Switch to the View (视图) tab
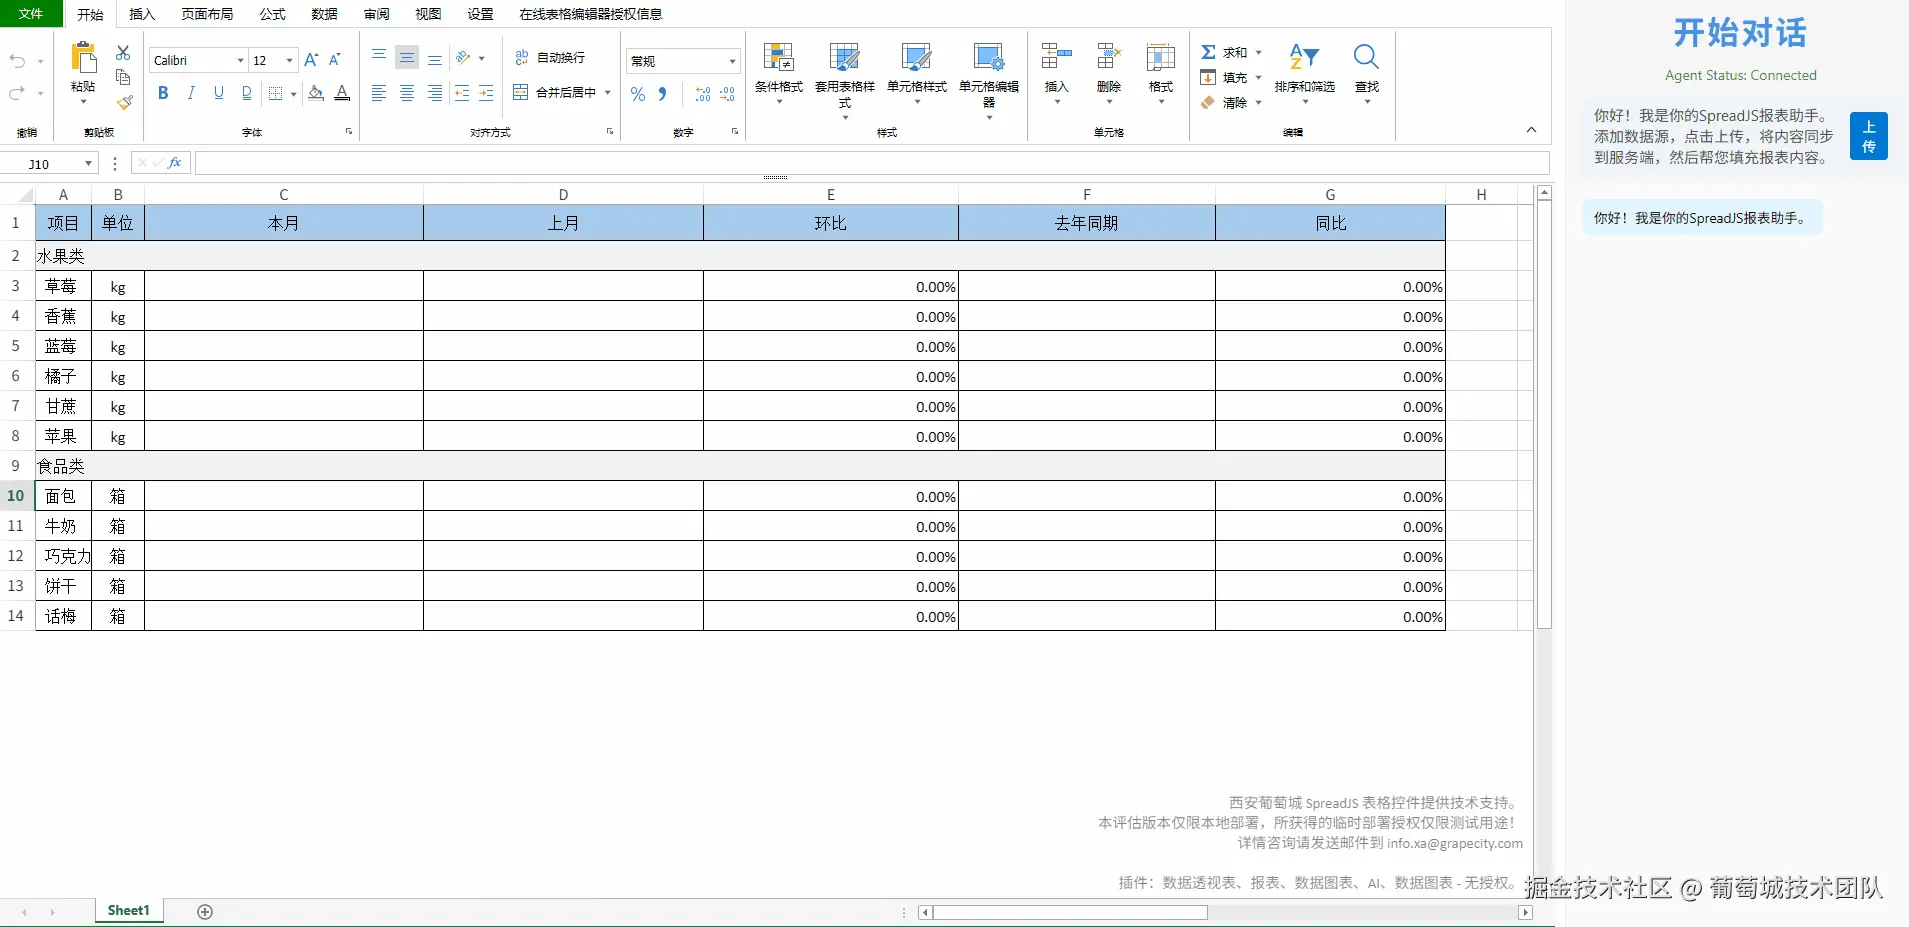This screenshot has height=927, width=1909. [x=428, y=14]
